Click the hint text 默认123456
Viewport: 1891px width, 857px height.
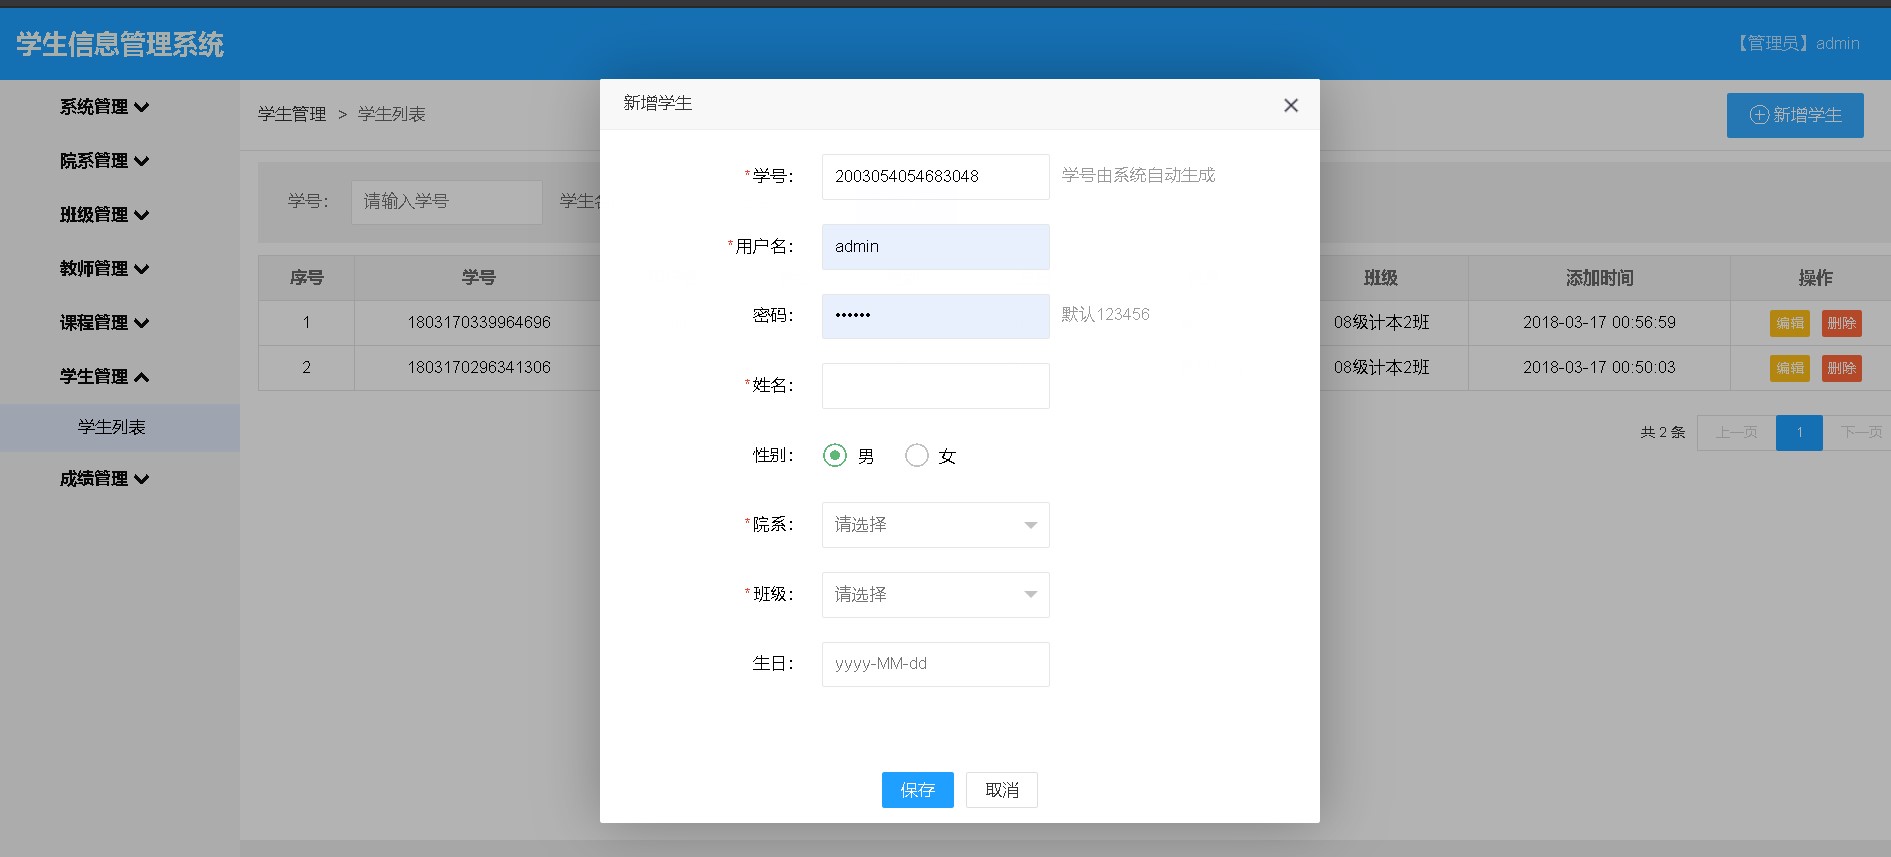(x=1105, y=314)
